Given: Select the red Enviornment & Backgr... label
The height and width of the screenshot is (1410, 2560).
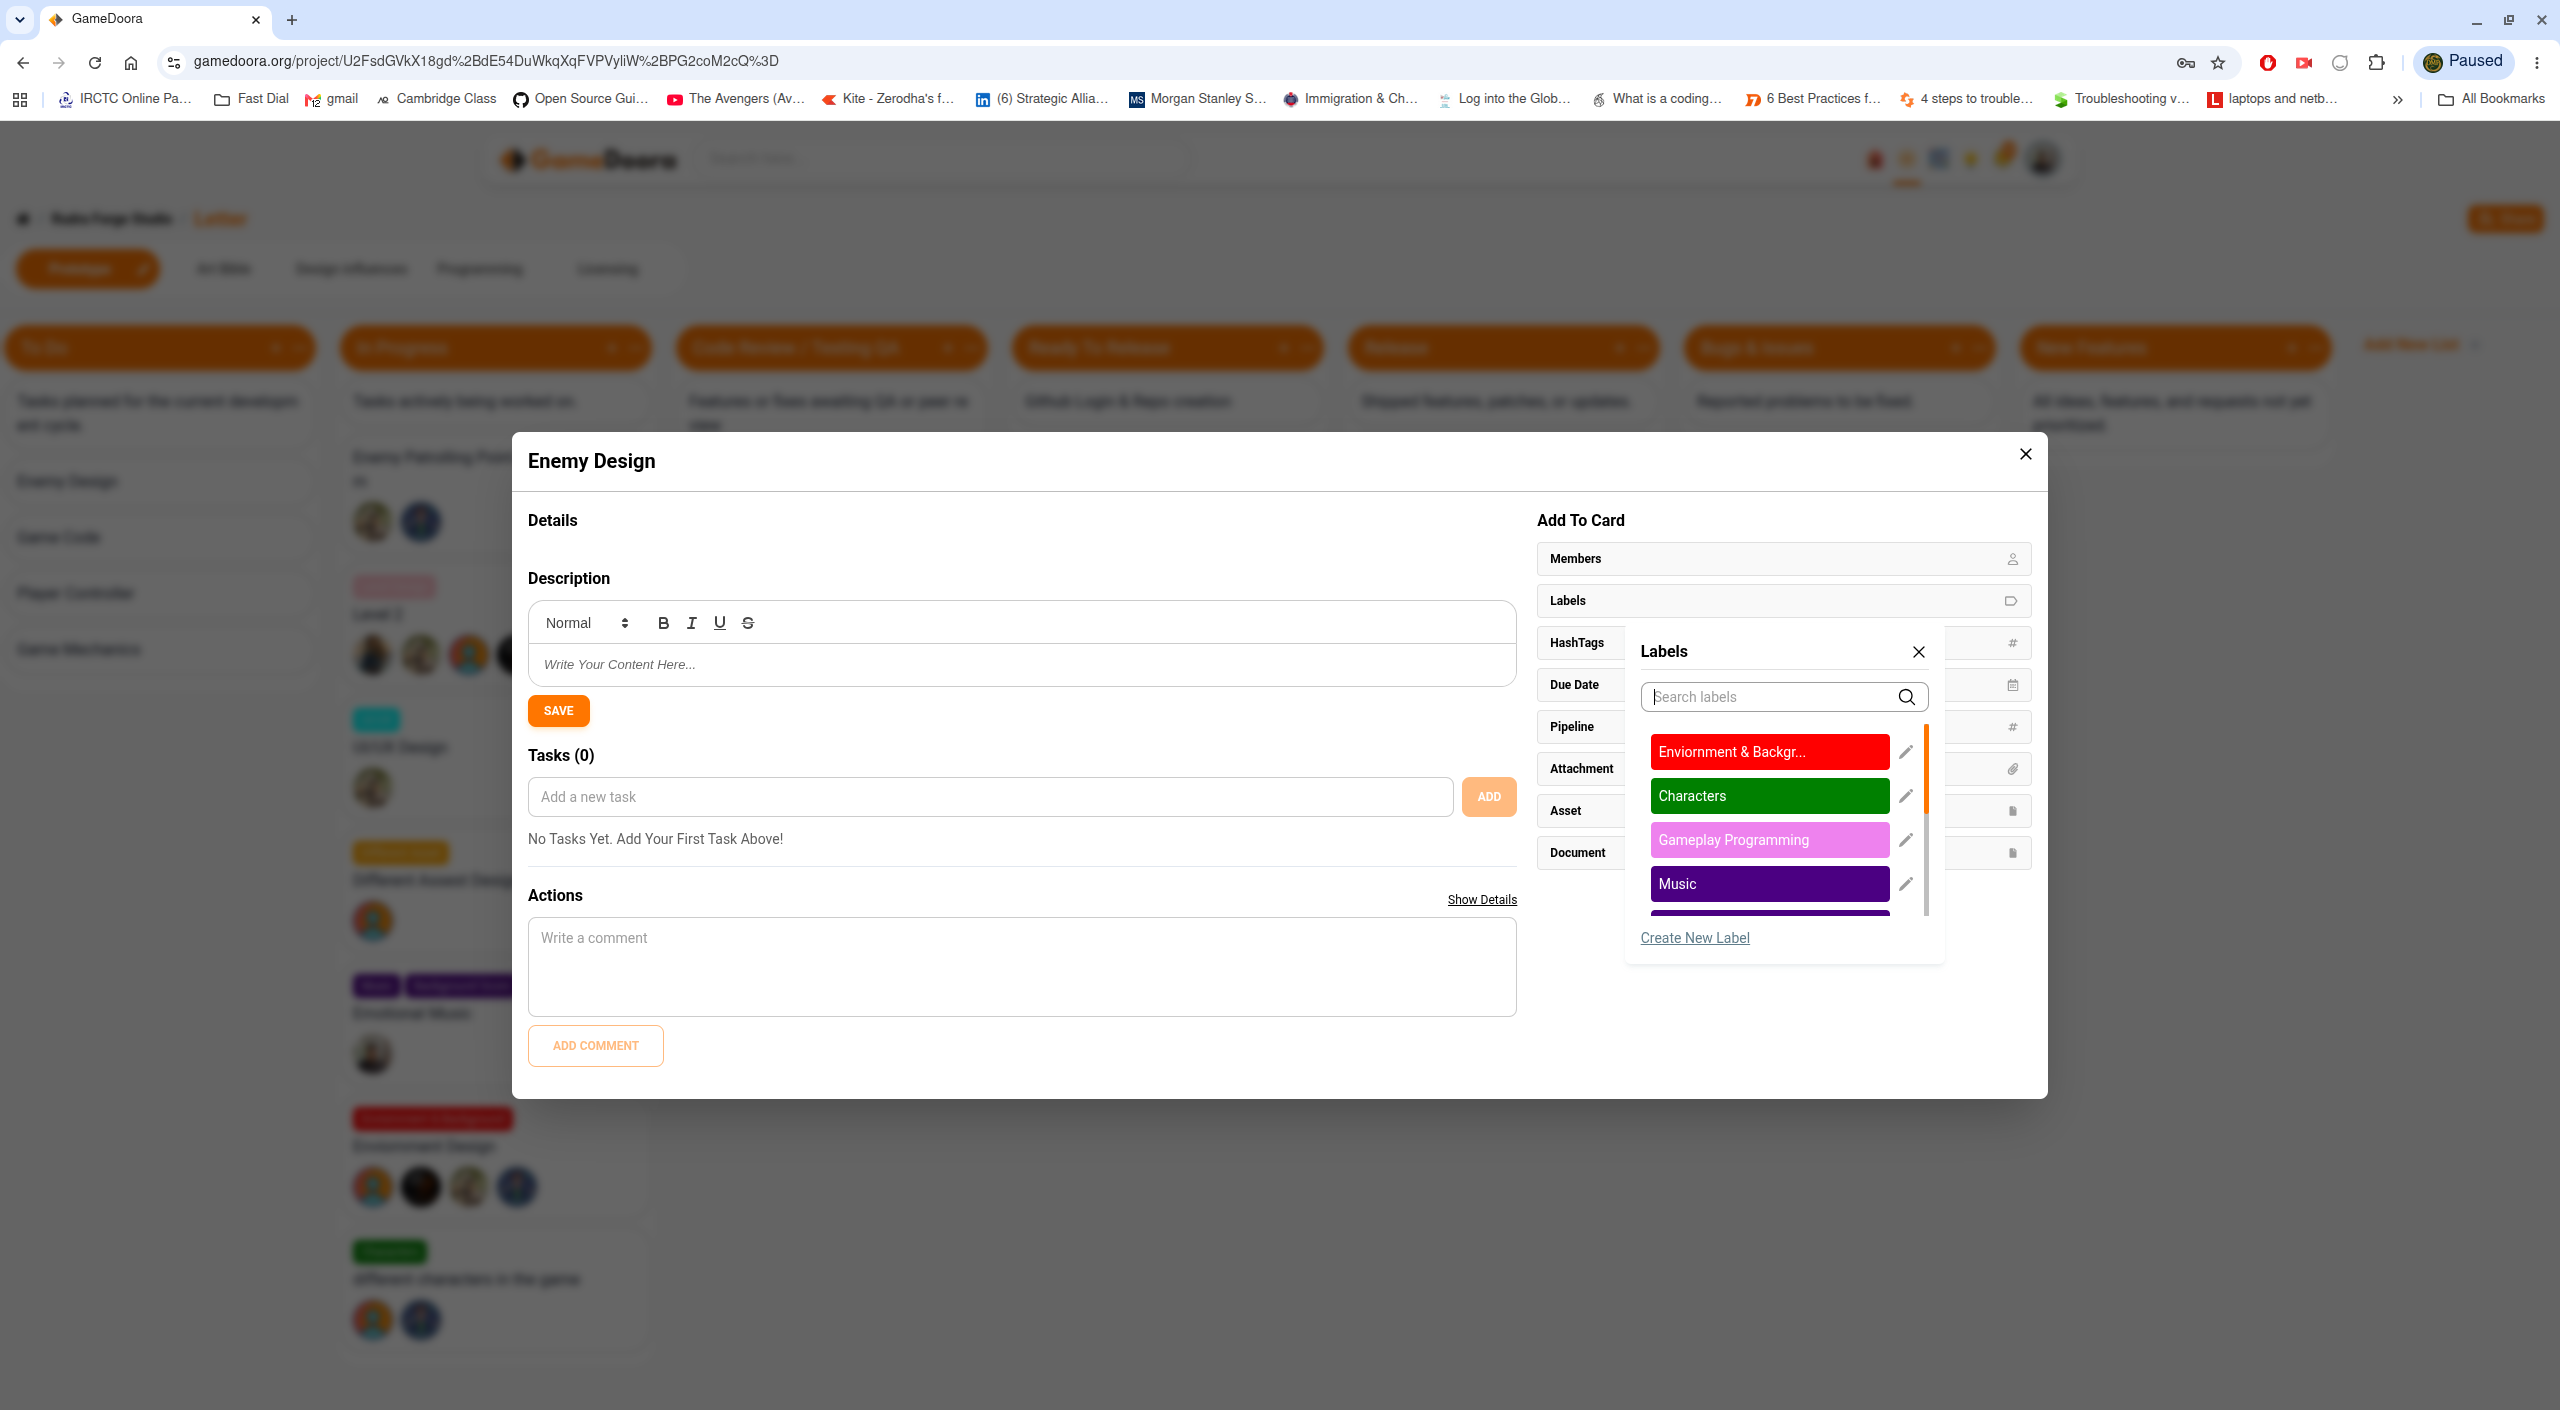Looking at the screenshot, I should 1769,752.
